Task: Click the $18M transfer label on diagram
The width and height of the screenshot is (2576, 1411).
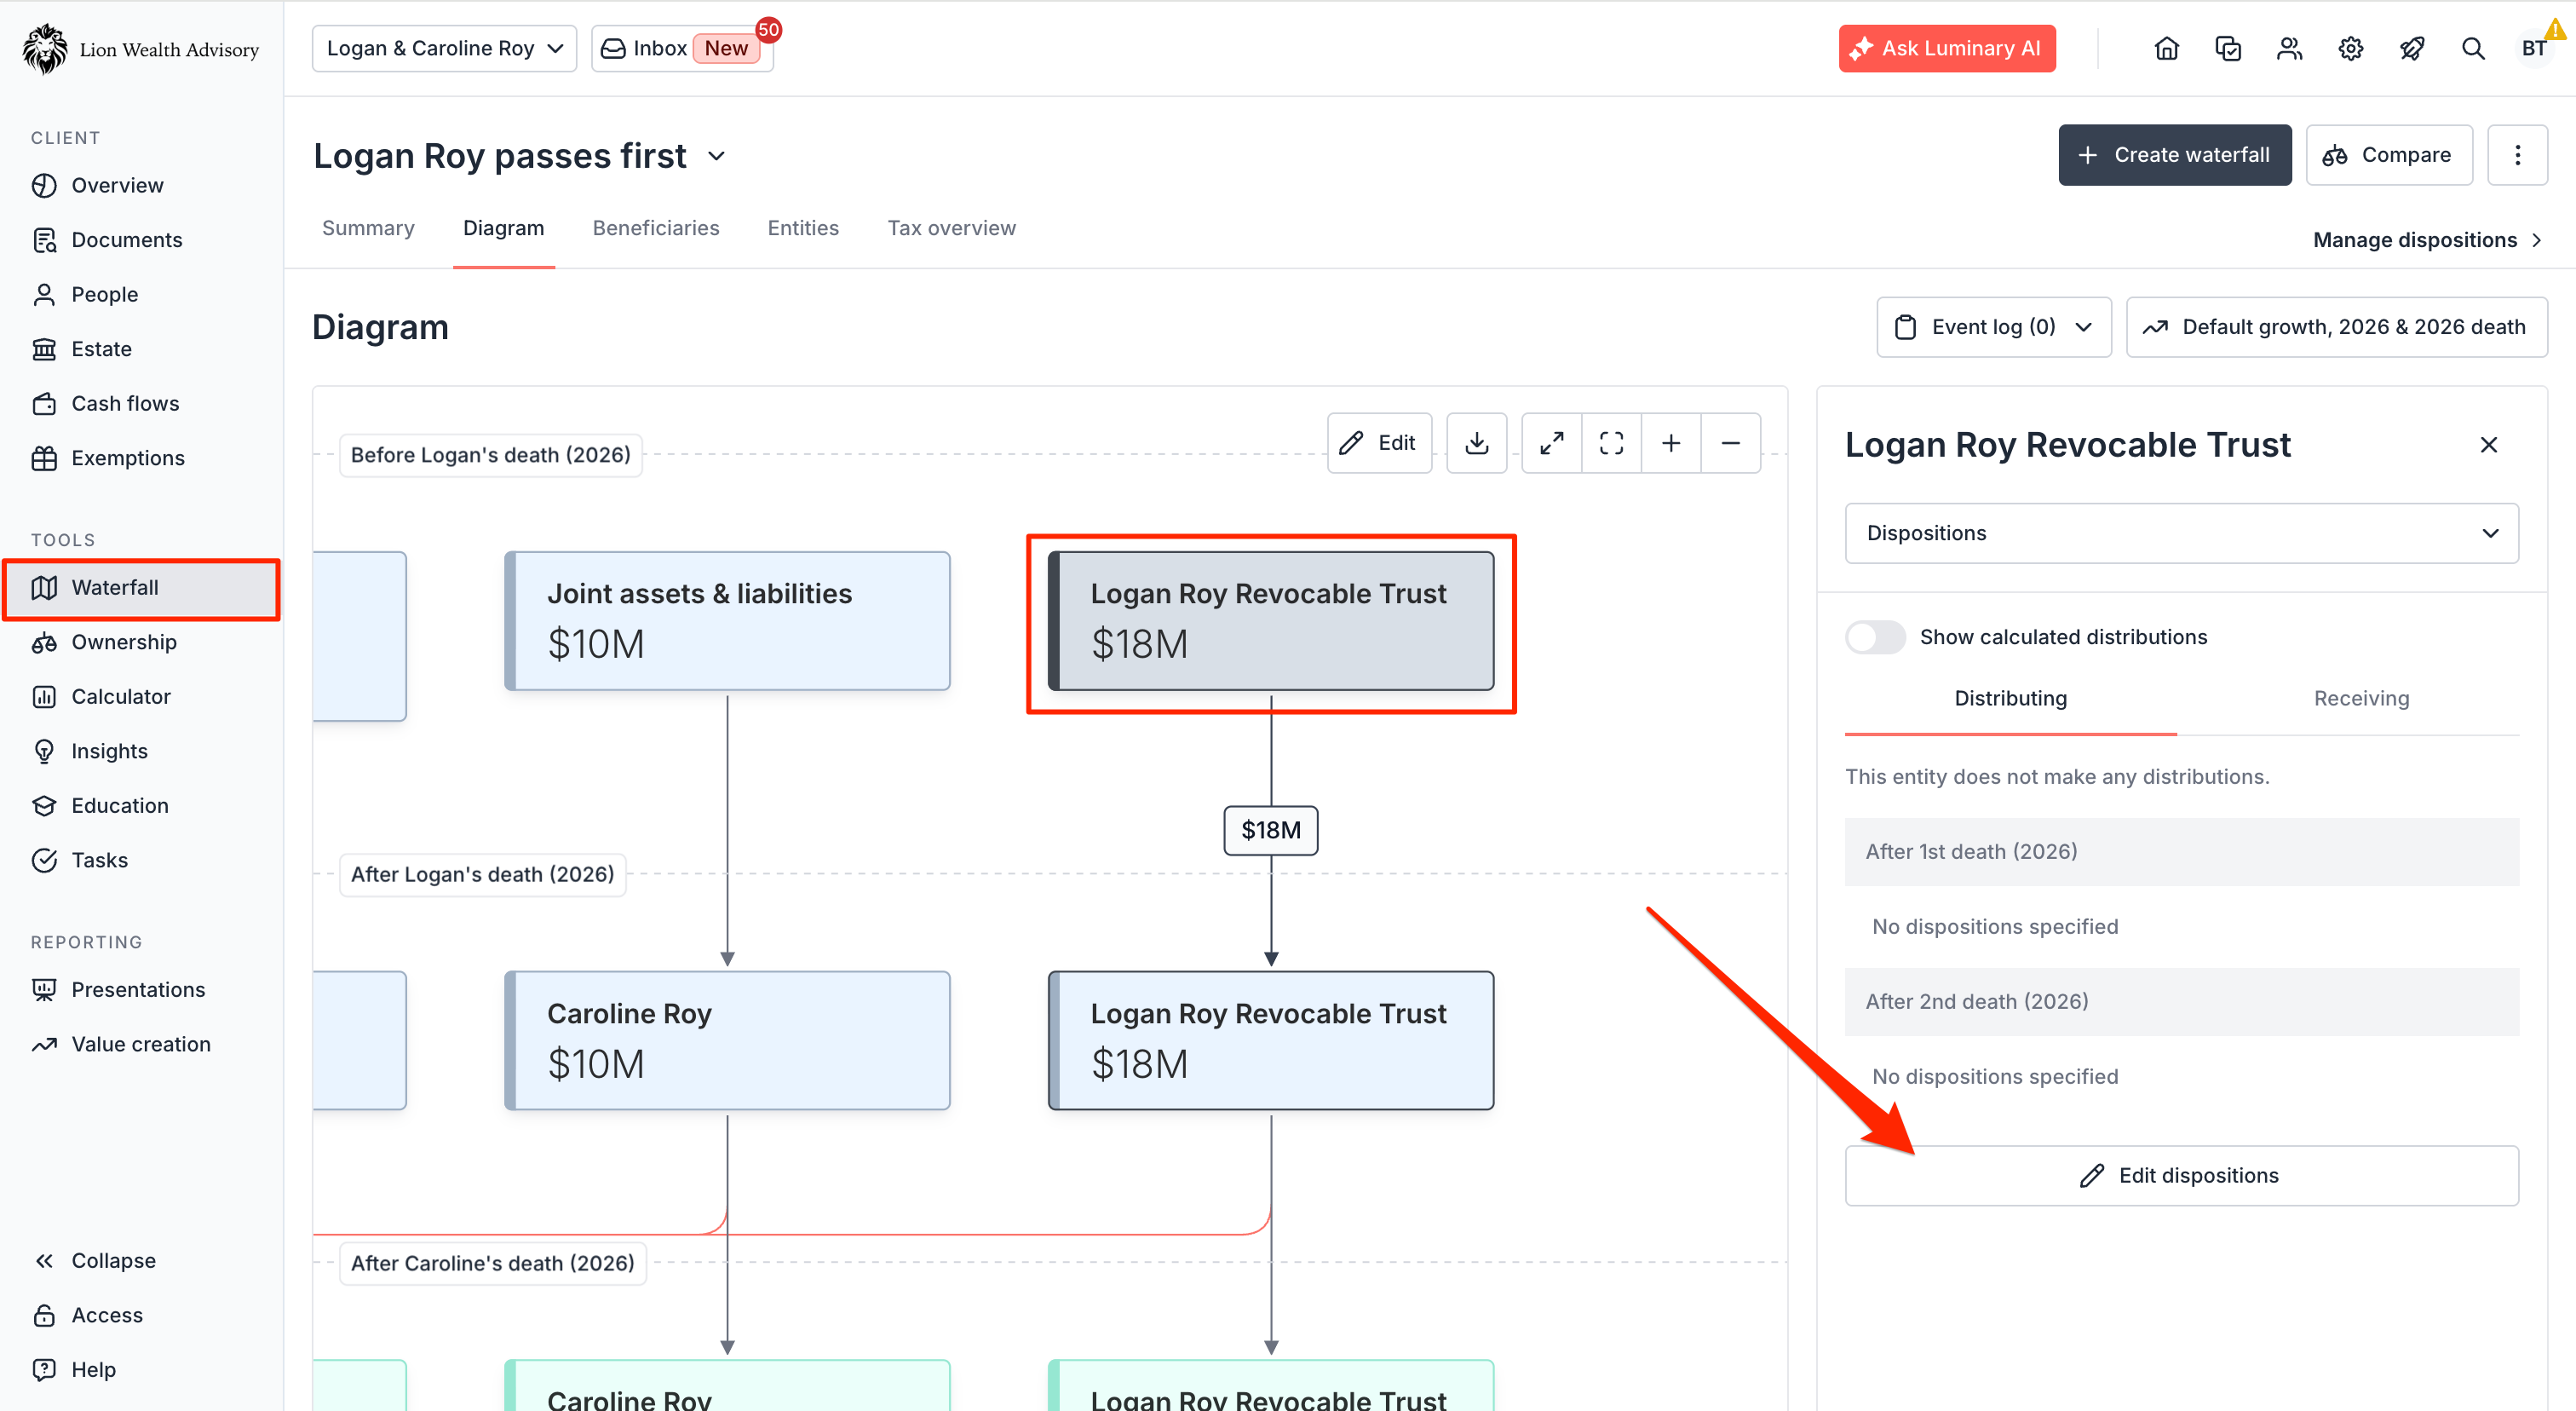Action: [x=1270, y=830]
